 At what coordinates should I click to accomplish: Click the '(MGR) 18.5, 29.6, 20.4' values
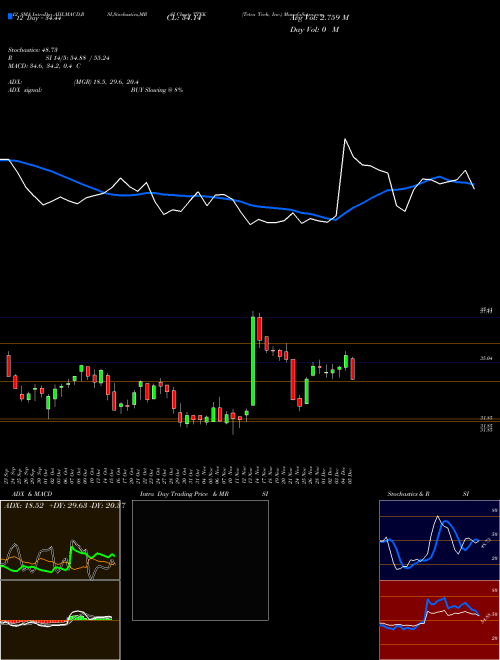pyautogui.click(x=106, y=82)
